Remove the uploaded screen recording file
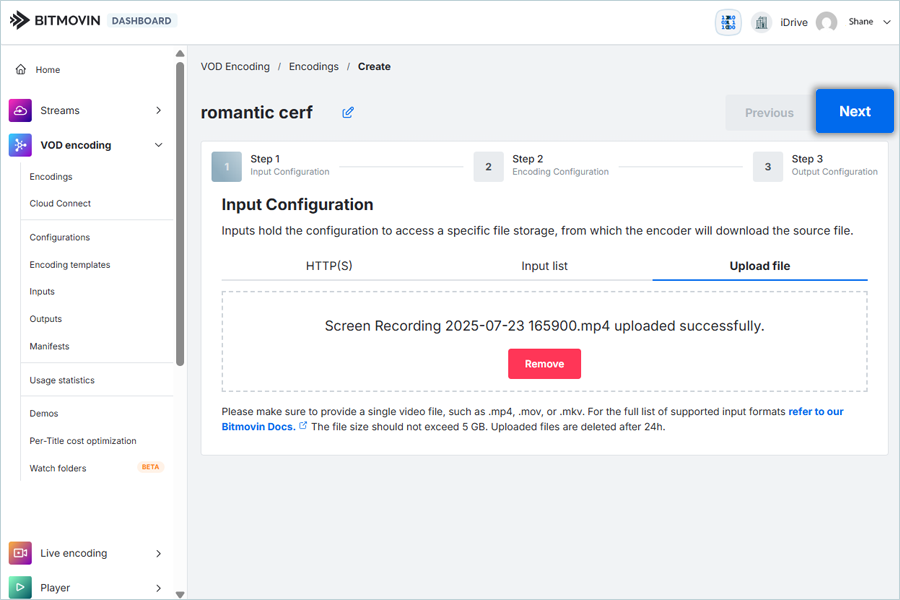Screen dimensions: 900x600 coord(544,364)
